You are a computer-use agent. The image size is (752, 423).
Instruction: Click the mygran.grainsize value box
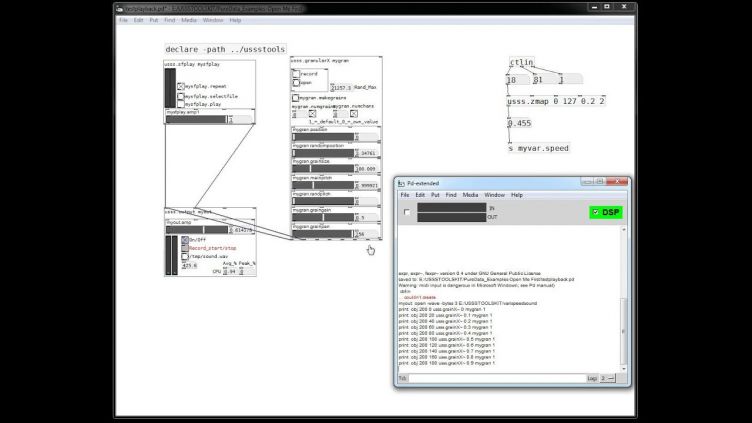pyautogui.click(x=367, y=169)
